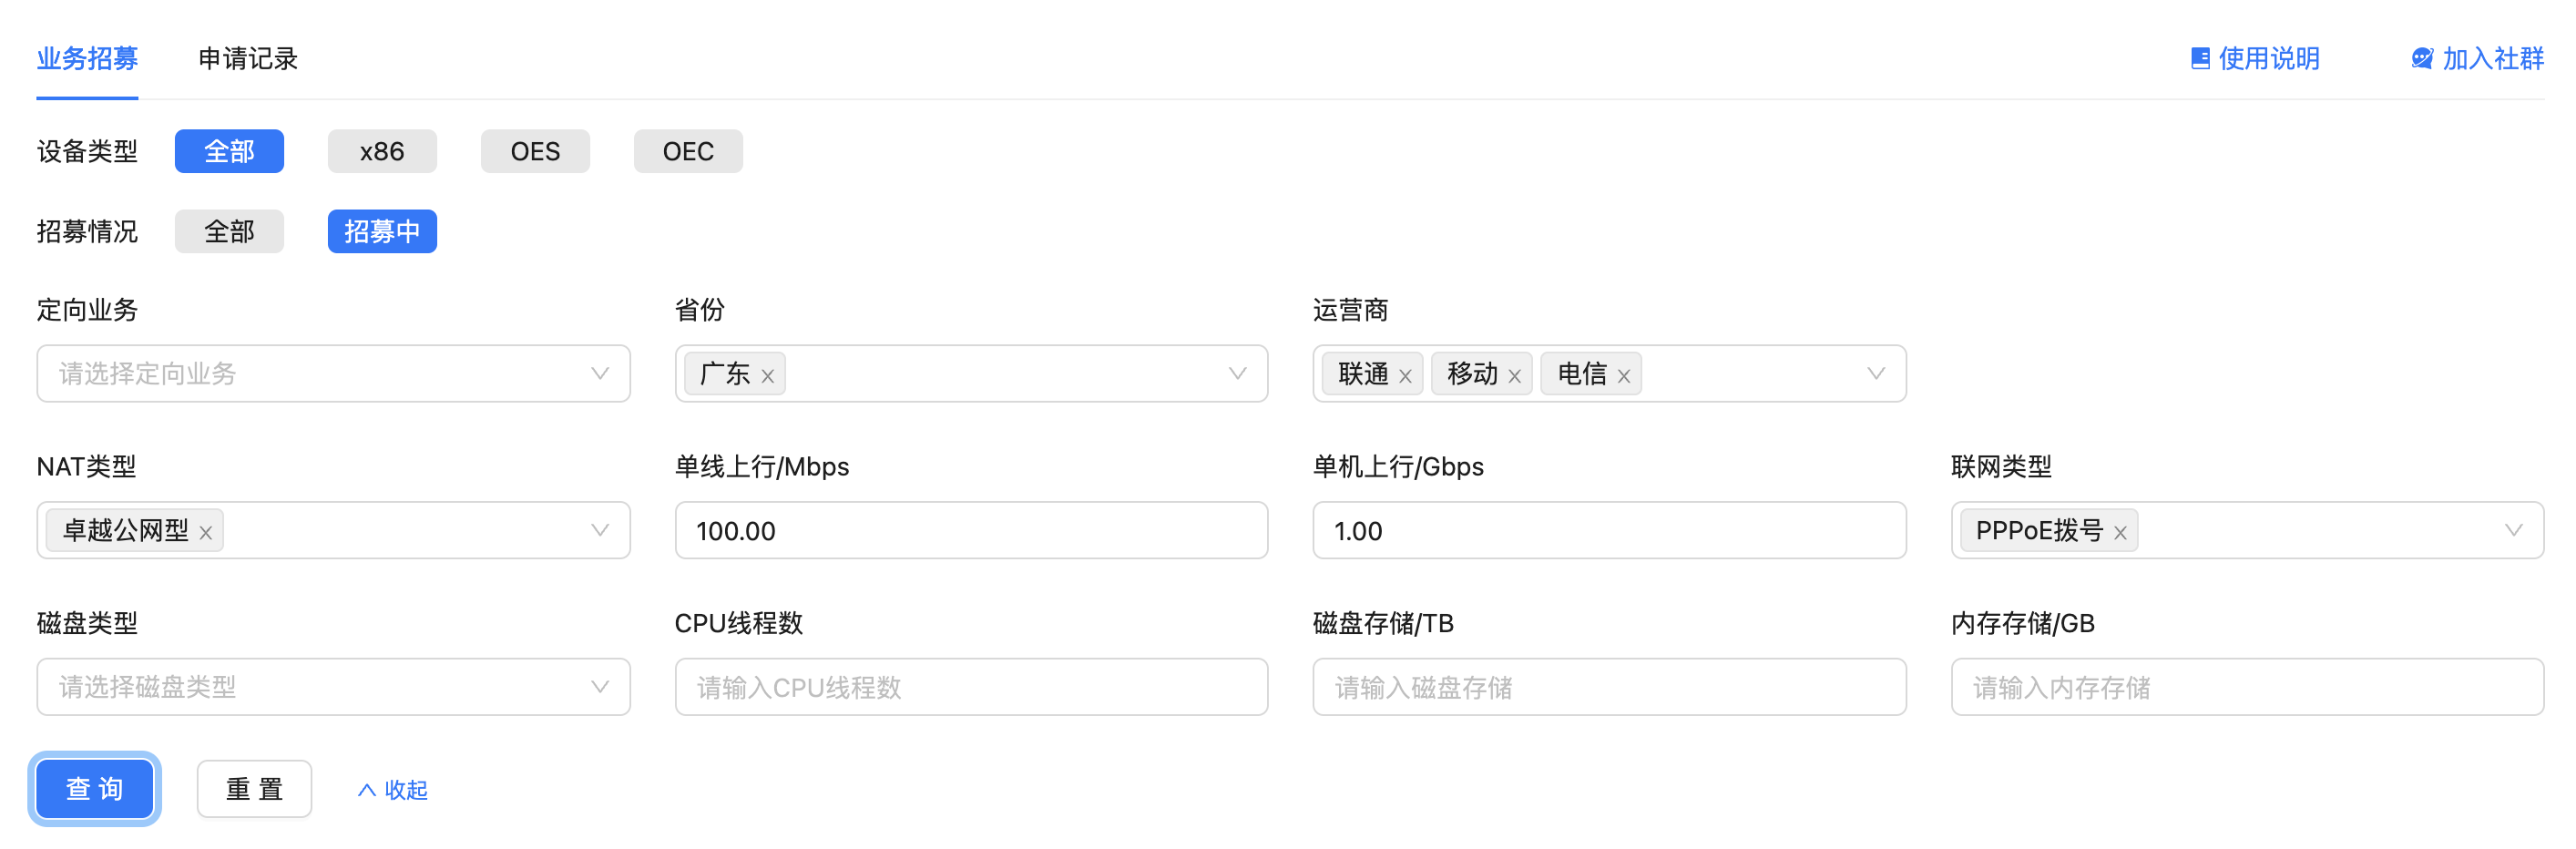The width and height of the screenshot is (2576, 849).
Task: Select x86 device type
Action: pyautogui.click(x=382, y=151)
